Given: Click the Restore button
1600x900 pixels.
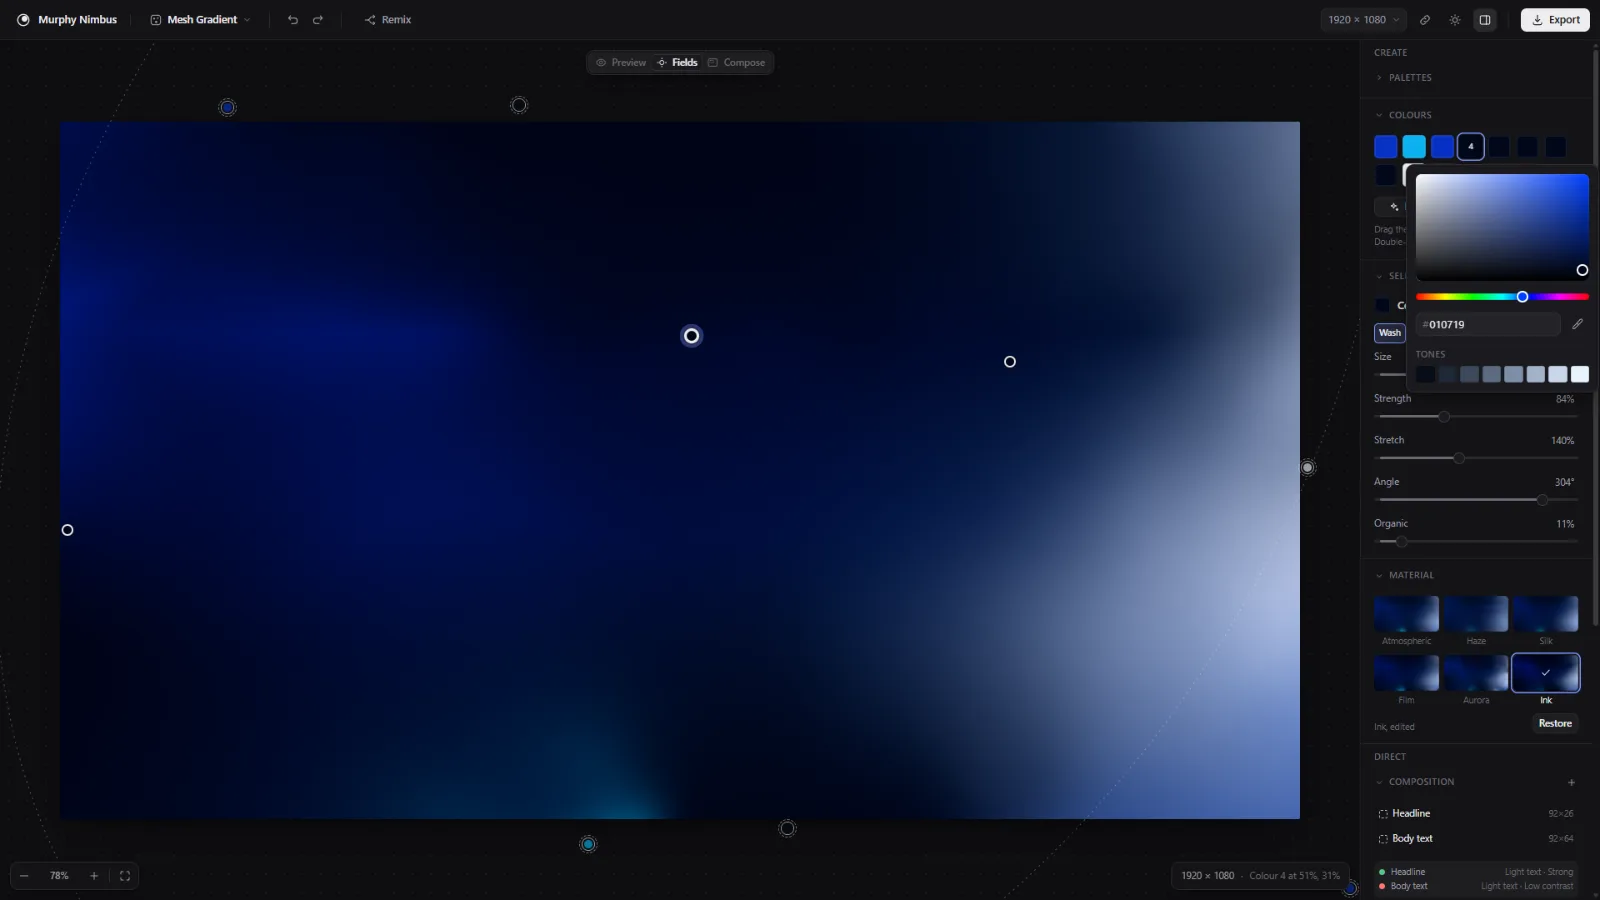Looking at the screenshot, I should point(1555,724).
